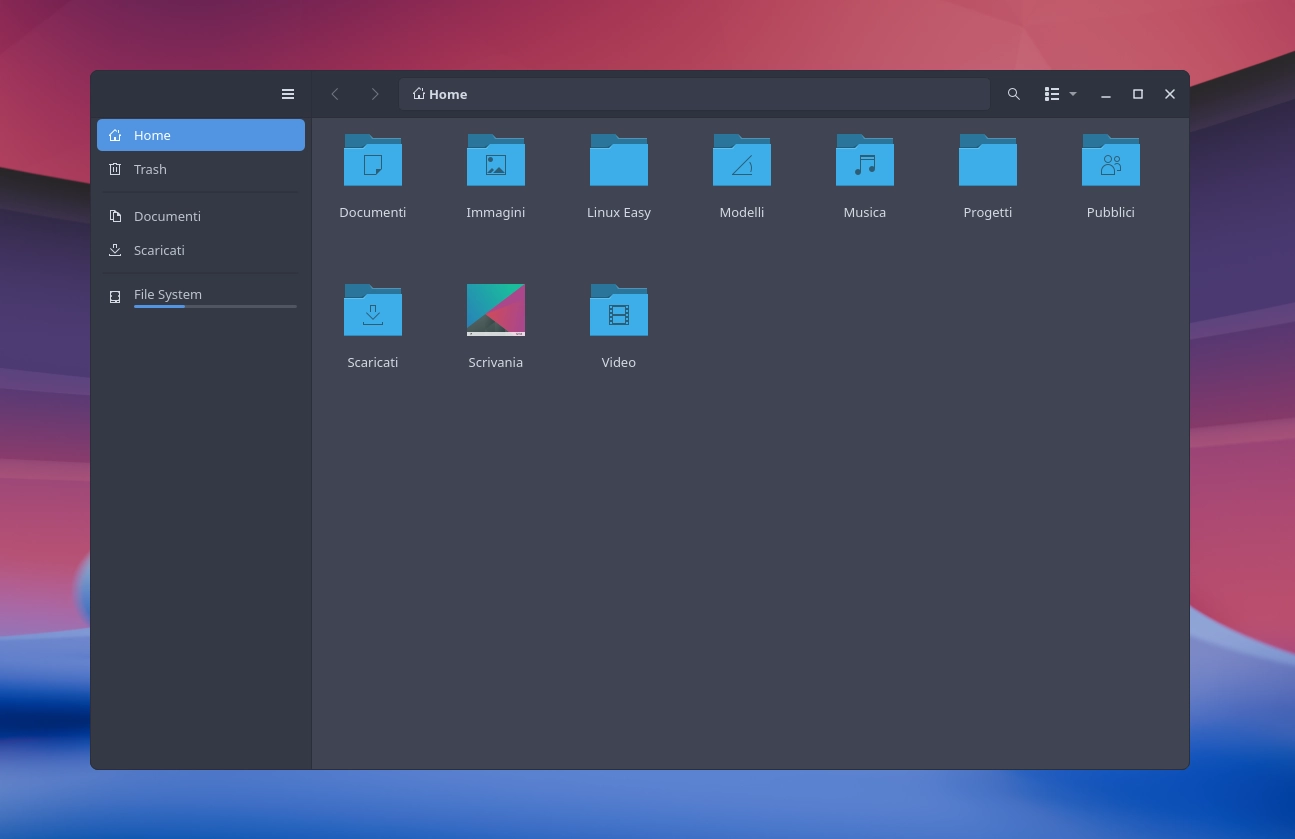Image resolution: width=1295 pixels, height=839 pixels.
Task: Open Scaricati bookmark in sidebar
Action: click(x=201, y=250)
